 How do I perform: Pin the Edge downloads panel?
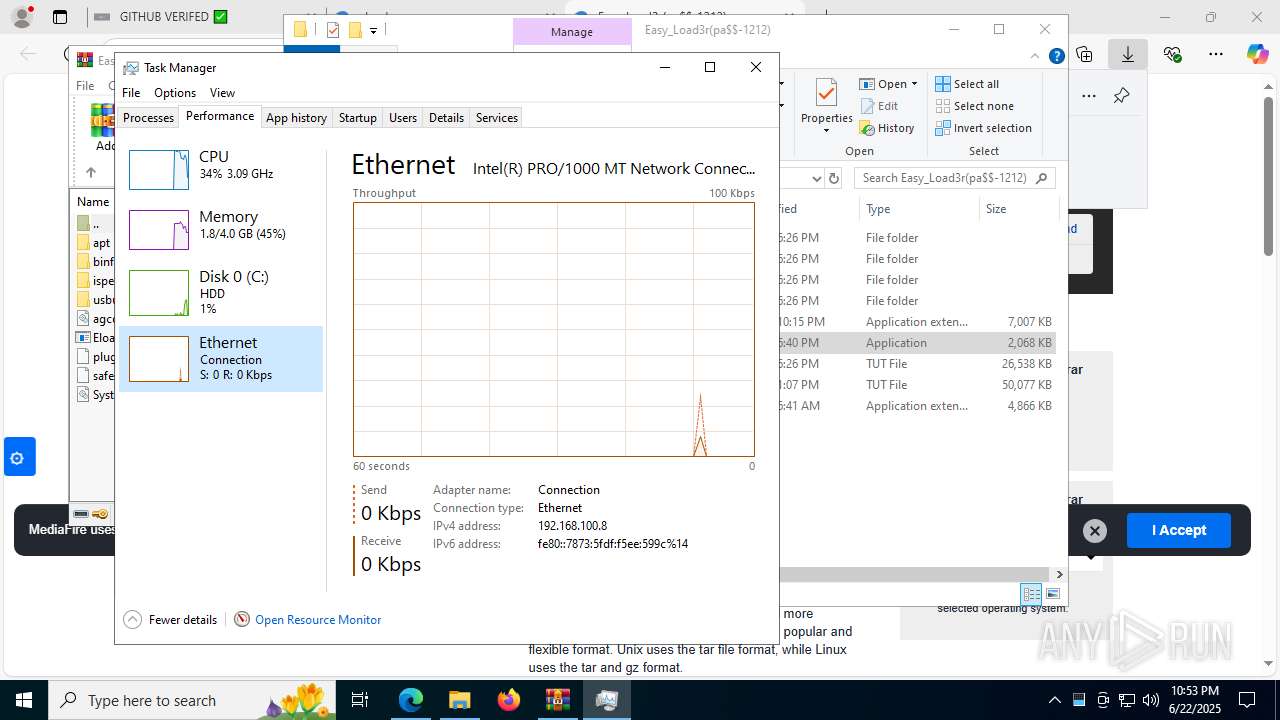click(x=1121, y=96)
